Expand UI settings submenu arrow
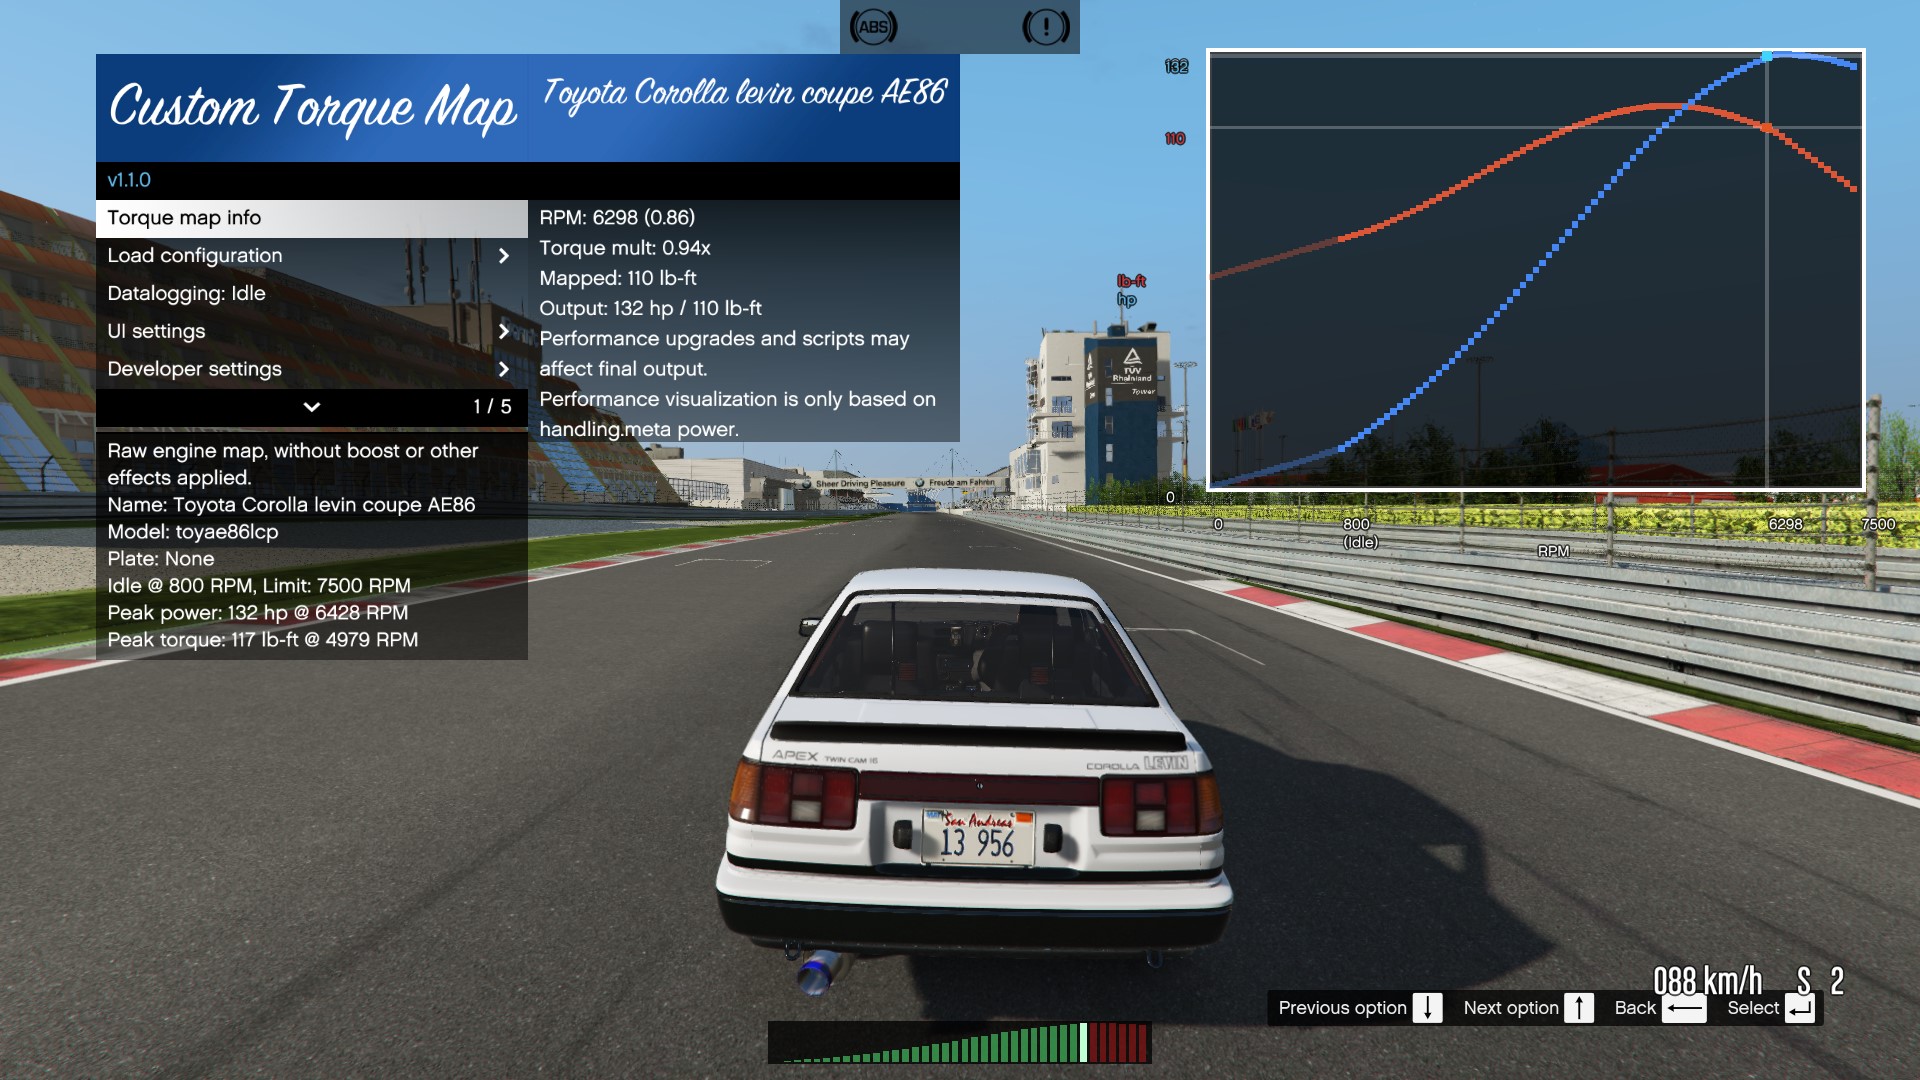 [505, 332]
